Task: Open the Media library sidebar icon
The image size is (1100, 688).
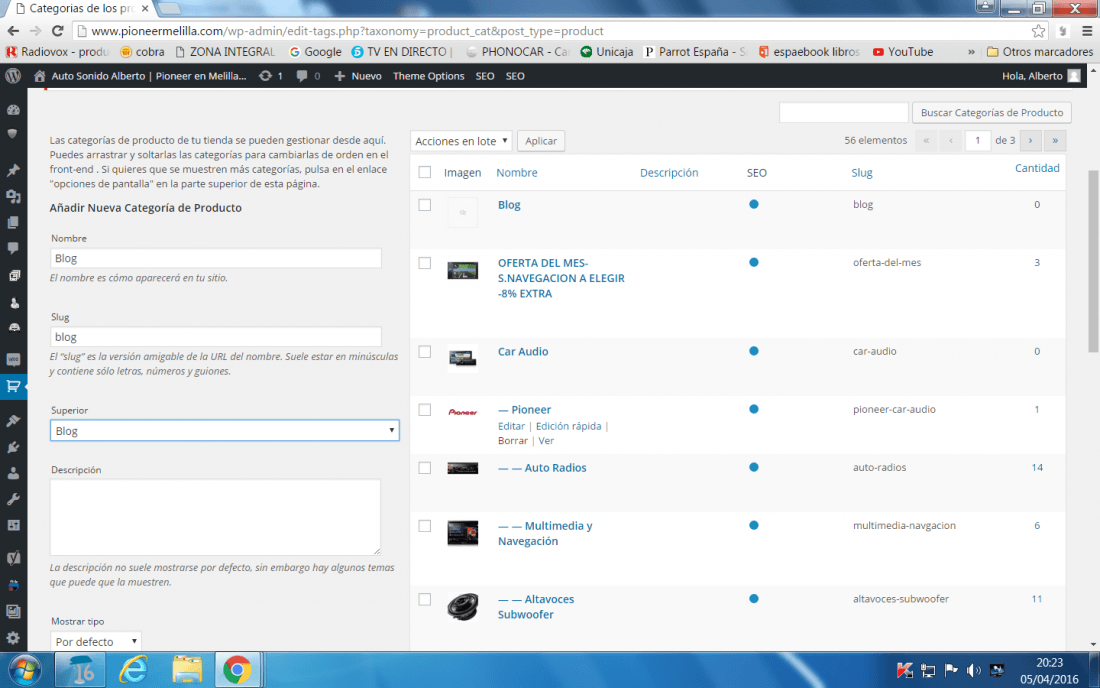Action: click(x=13, y=197)
